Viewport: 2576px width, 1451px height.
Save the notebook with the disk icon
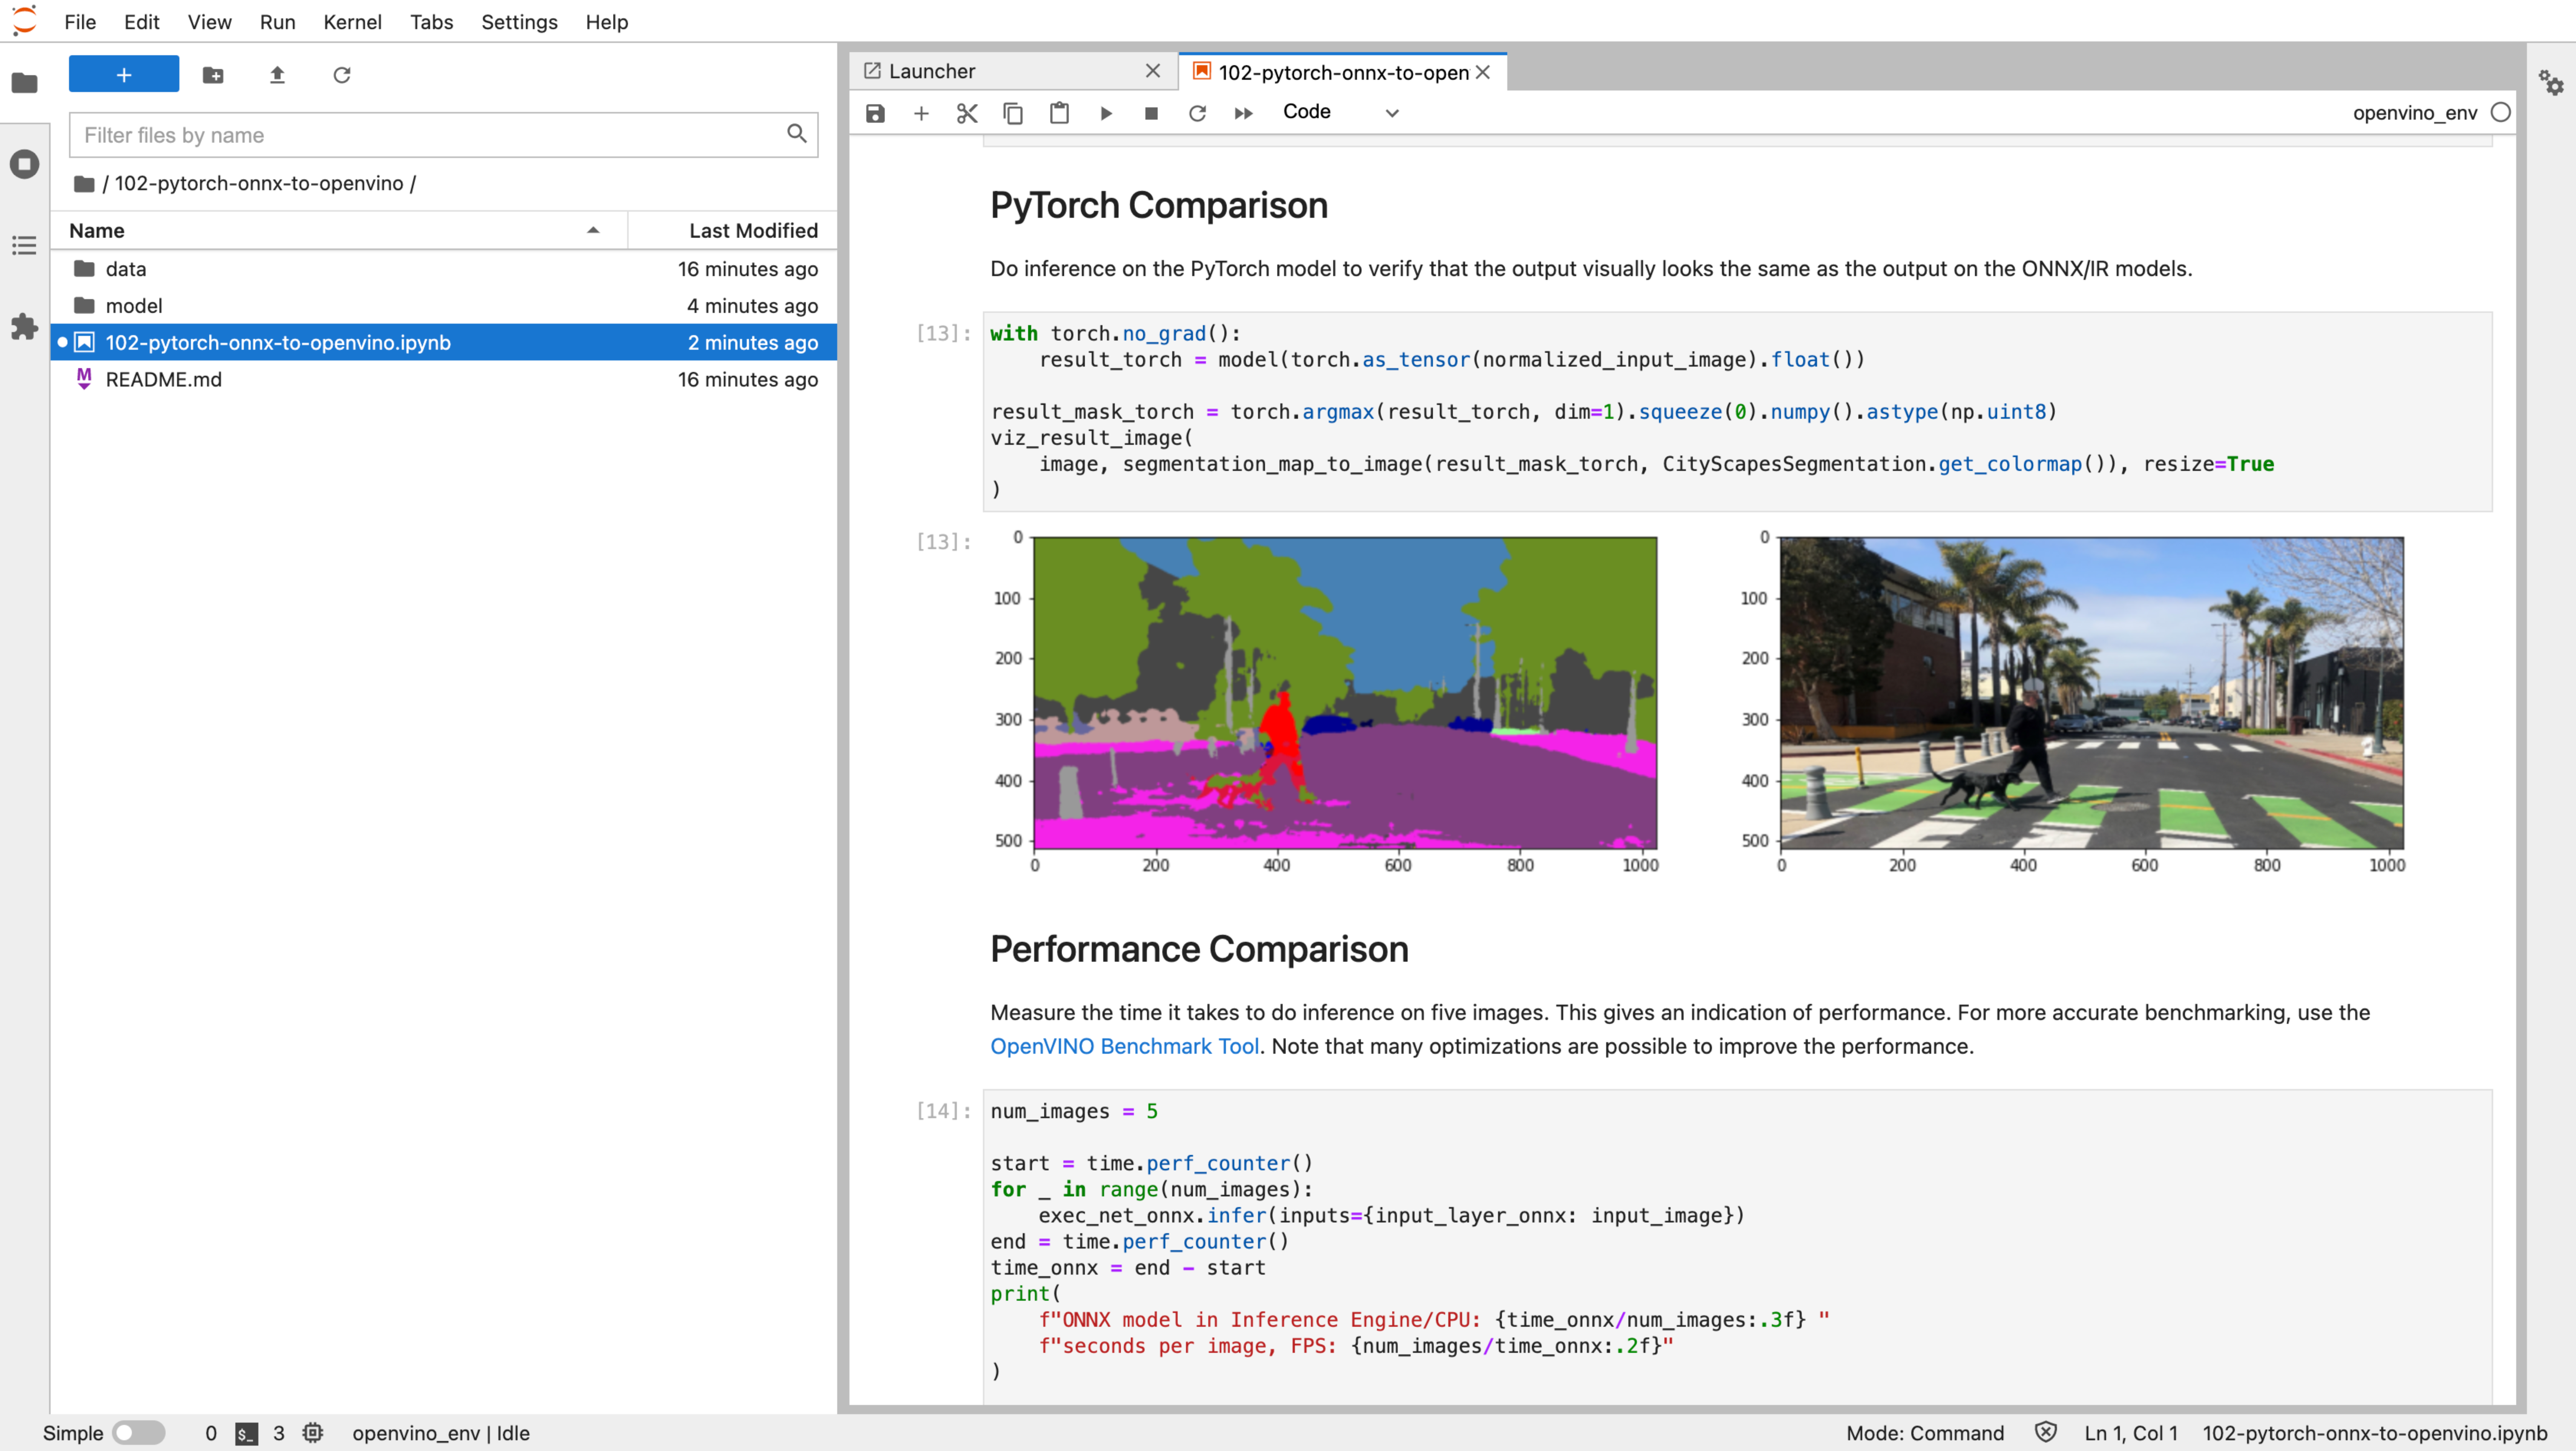pyautogui.click(x=875, y=113)
